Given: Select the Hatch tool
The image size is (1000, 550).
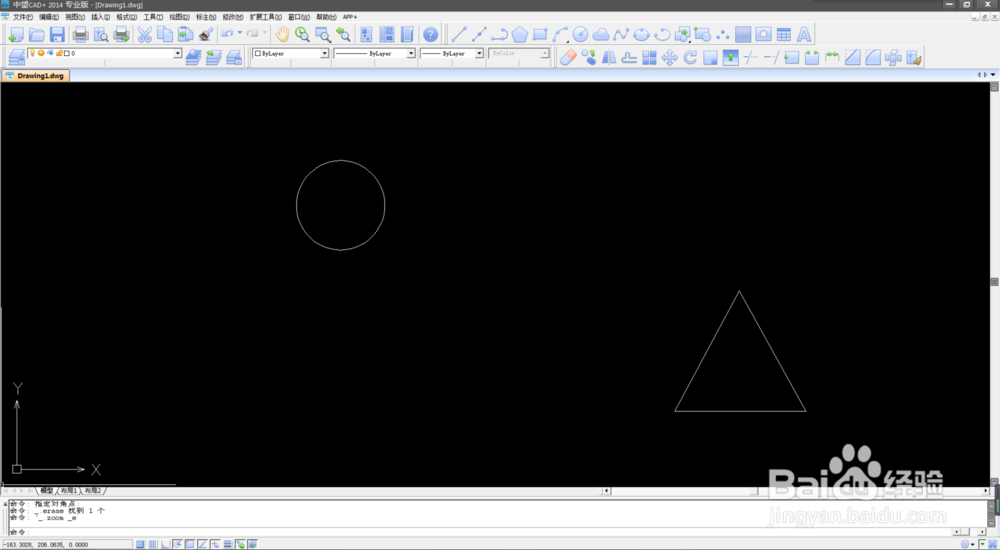Looking at the screenshot, I should coord(743,34).
